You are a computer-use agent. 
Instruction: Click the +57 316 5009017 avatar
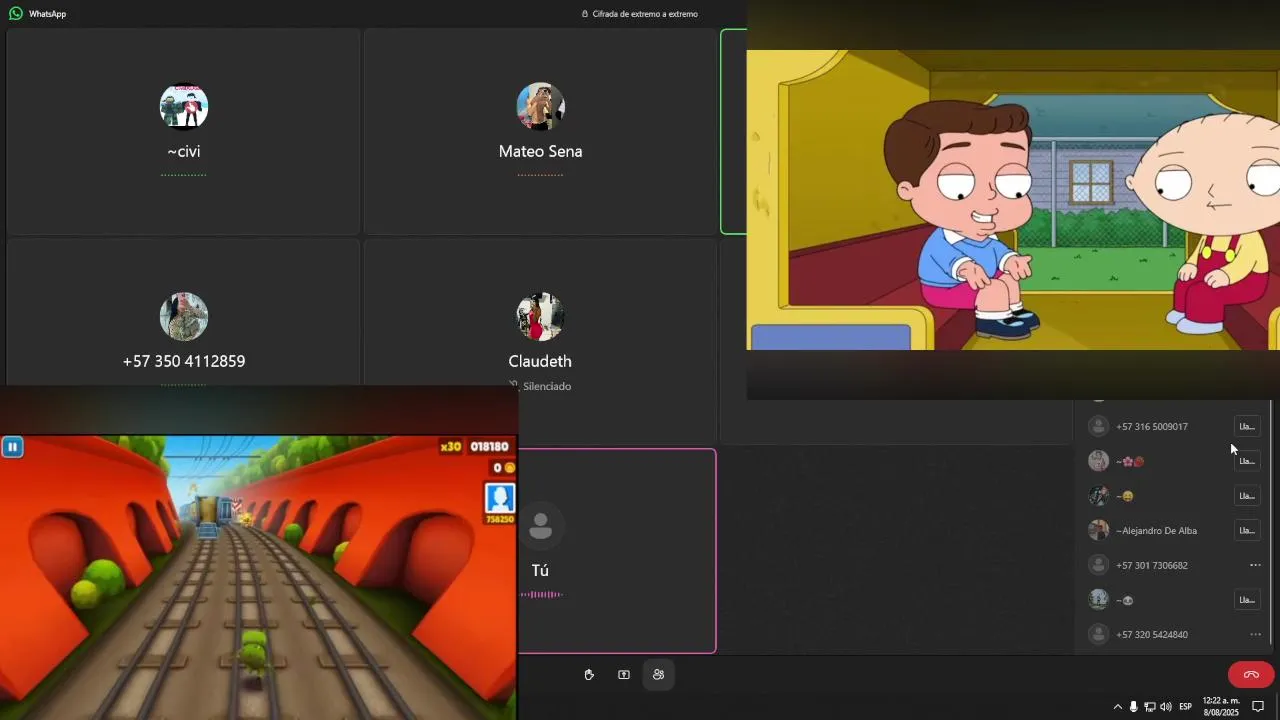point(1099,426)
